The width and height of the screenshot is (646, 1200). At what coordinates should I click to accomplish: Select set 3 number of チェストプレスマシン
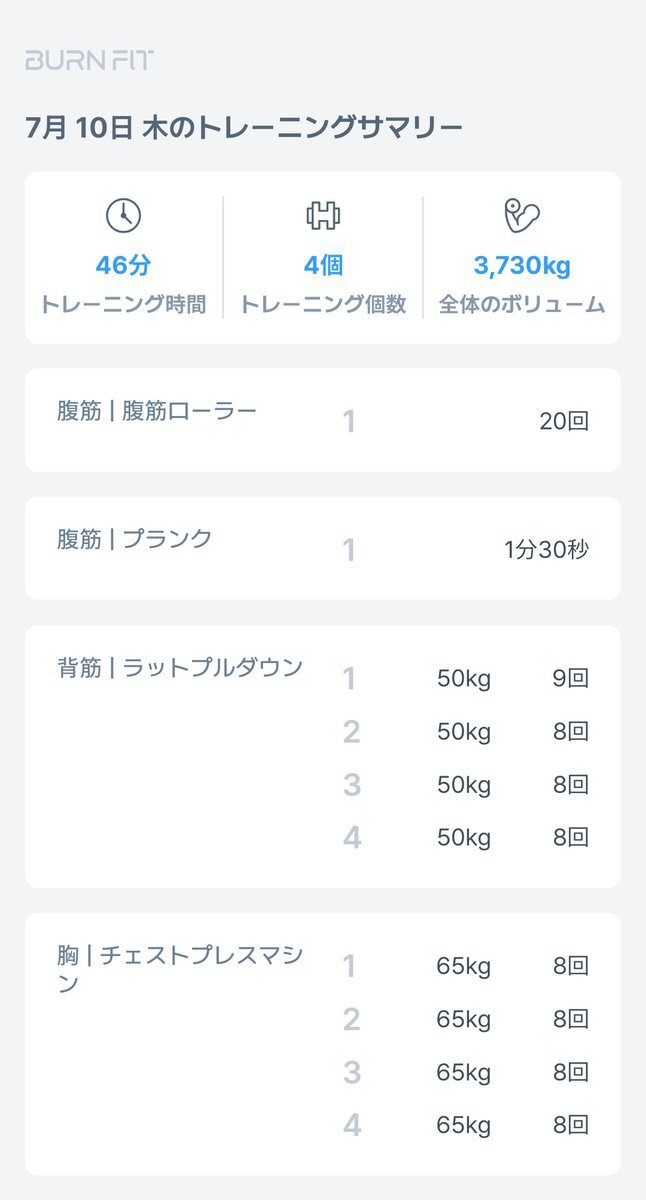click(x=351, y=1072)
